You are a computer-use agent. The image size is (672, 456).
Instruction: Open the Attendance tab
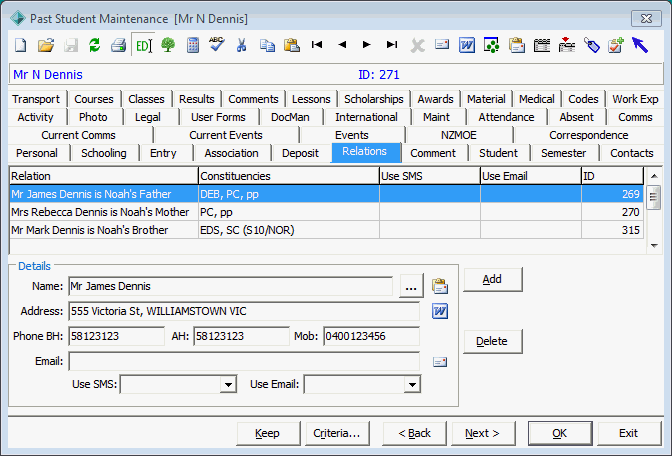(506, 117)
